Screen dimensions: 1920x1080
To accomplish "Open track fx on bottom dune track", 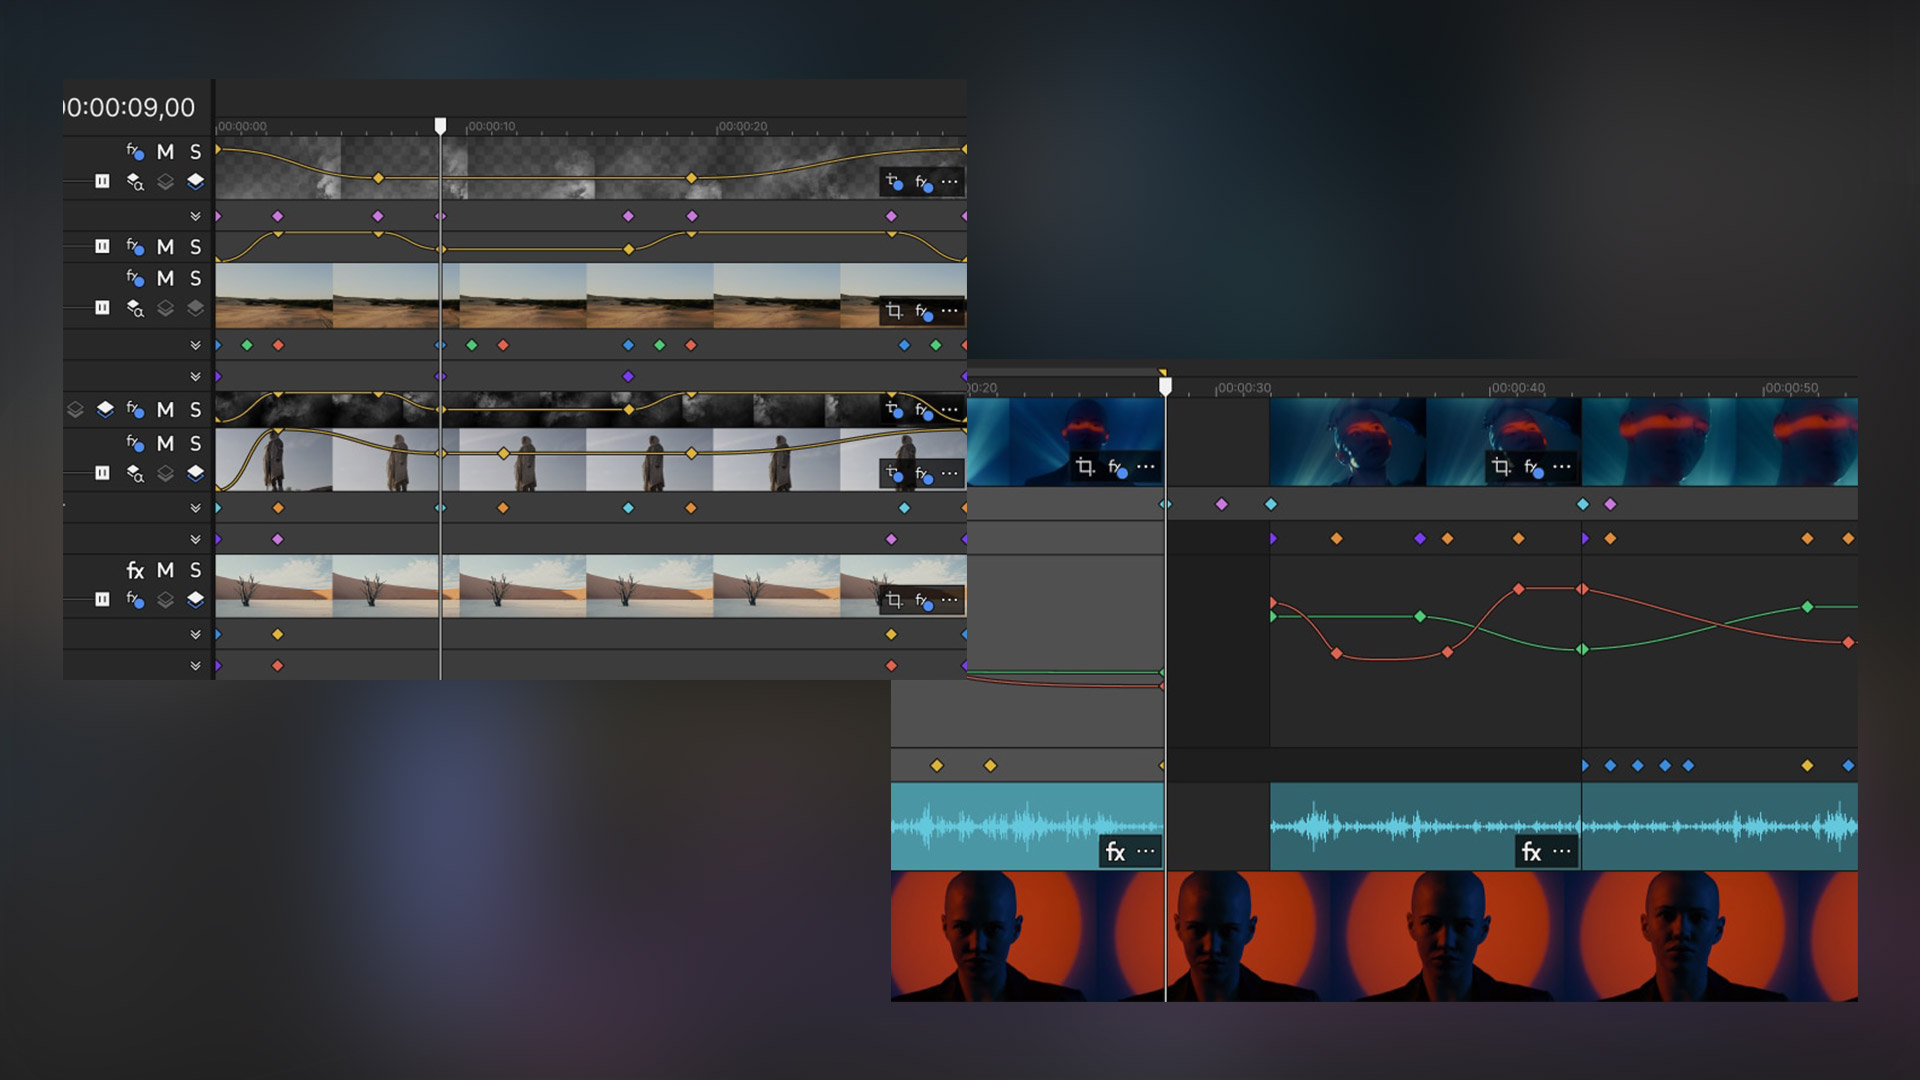I will click(x=135, y=570).
